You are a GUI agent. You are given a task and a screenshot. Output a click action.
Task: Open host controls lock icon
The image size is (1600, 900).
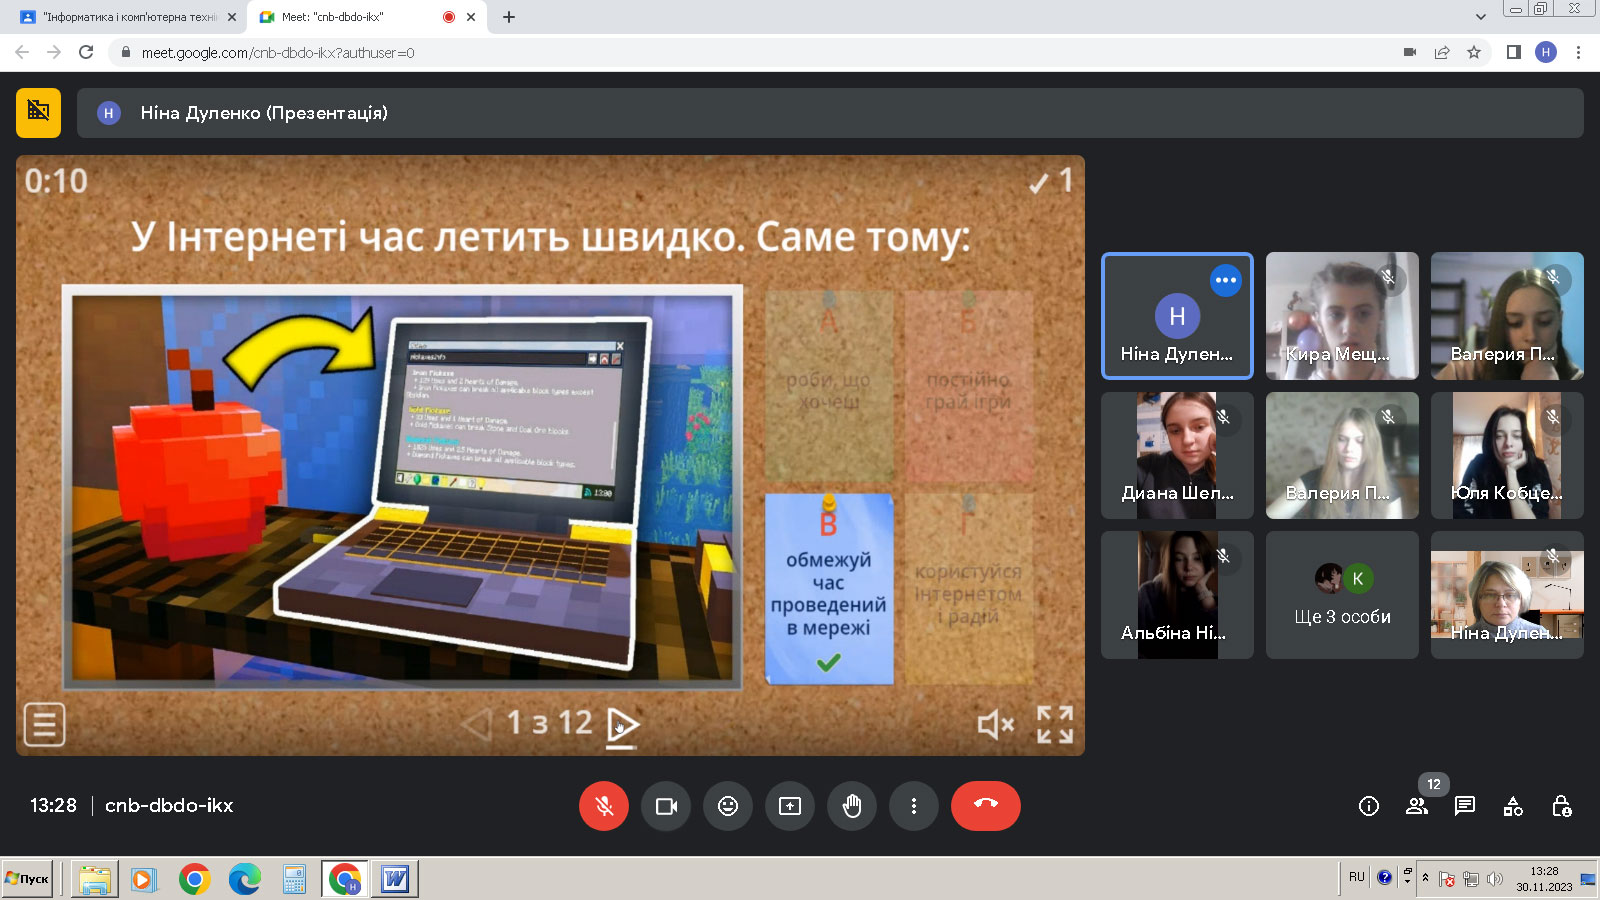tap(1561, 806)
